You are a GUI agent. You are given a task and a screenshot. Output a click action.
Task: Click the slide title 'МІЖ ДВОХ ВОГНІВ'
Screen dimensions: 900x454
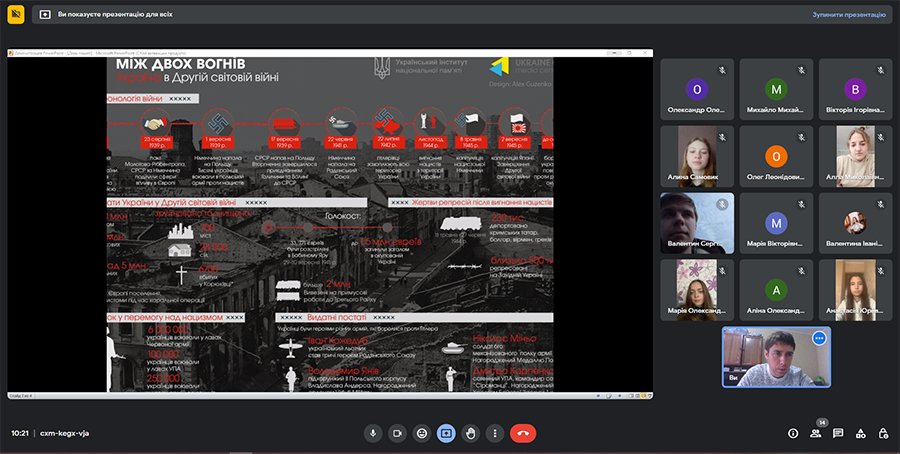click(180, 64)
